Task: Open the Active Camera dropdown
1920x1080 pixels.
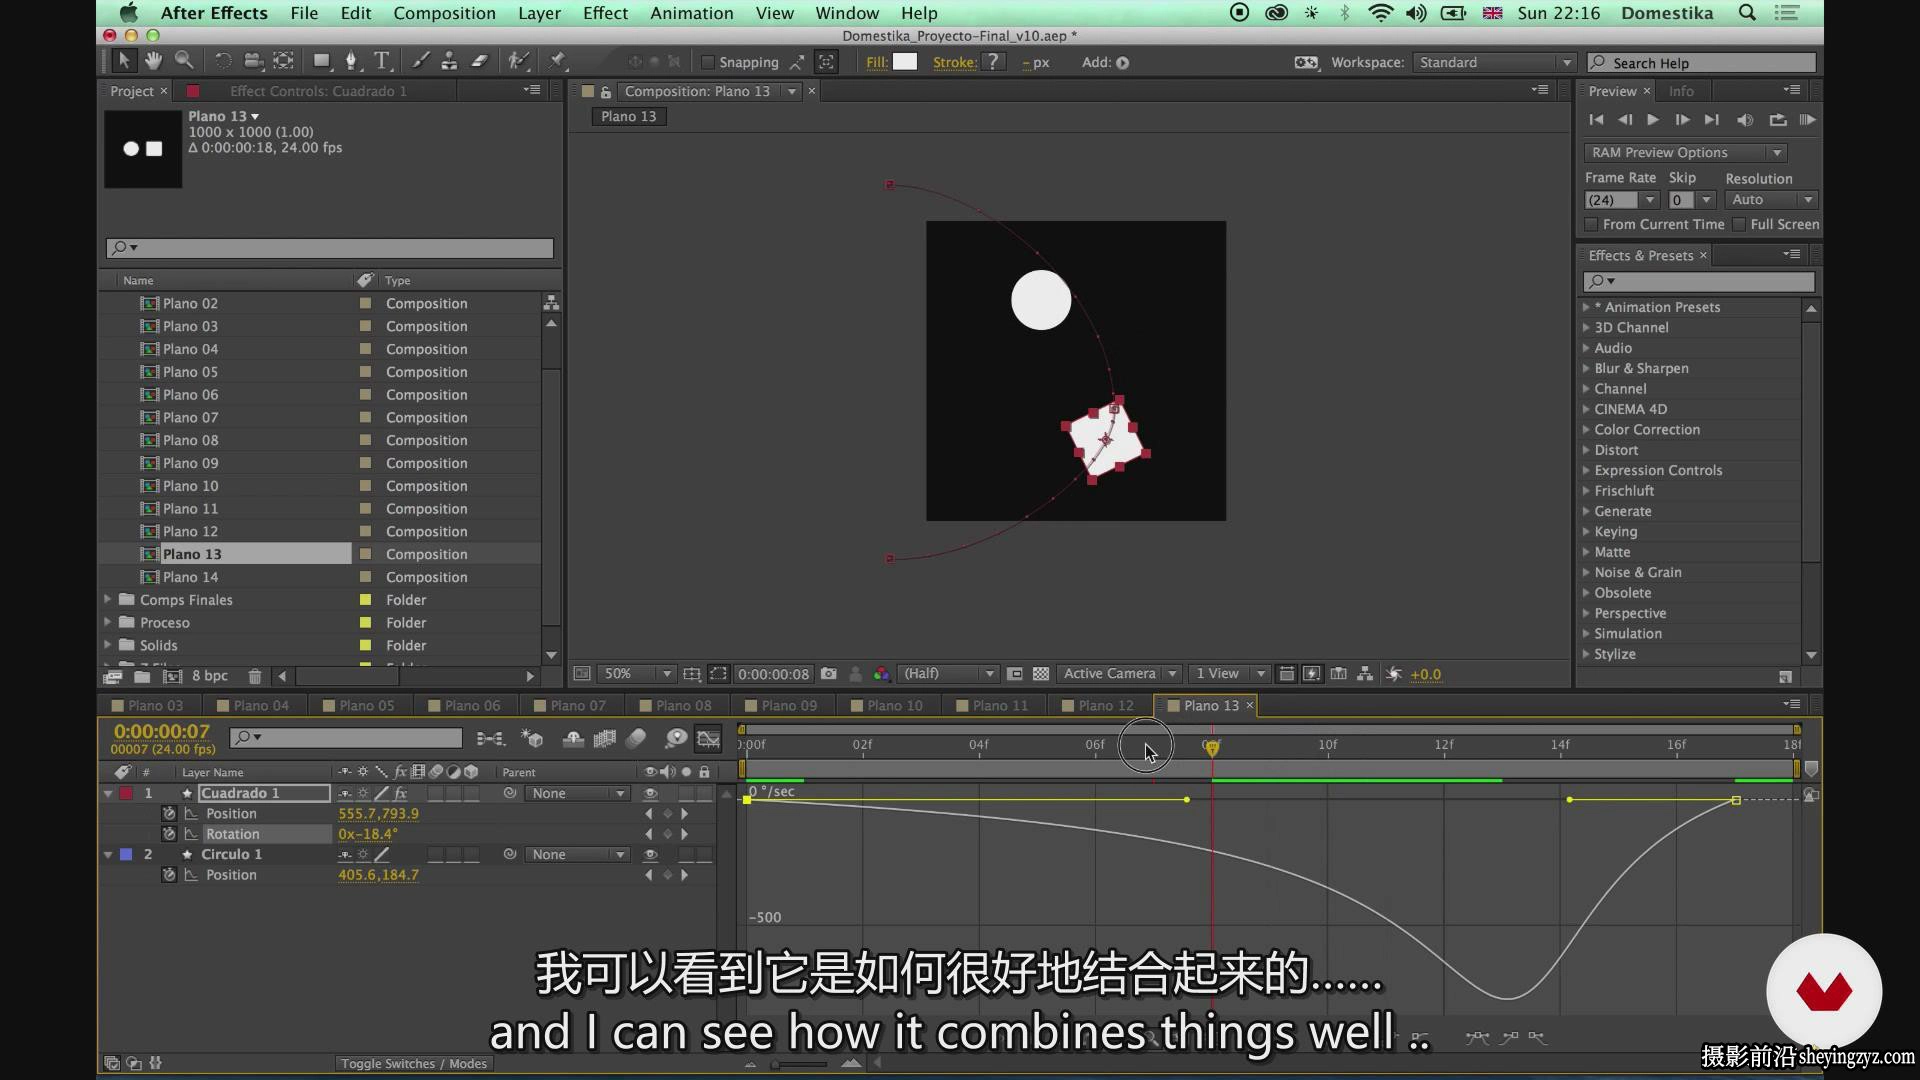Action: 1120,674
